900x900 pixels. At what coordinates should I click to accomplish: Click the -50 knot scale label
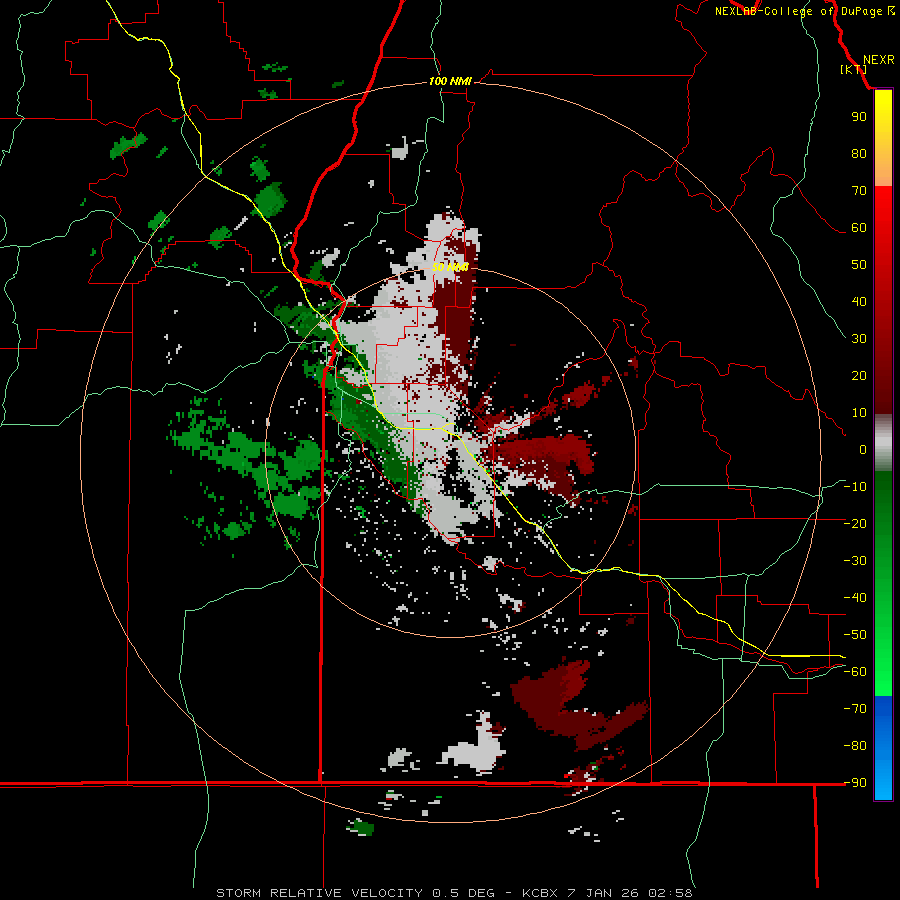pyautogui.click(x=855, y=635)
